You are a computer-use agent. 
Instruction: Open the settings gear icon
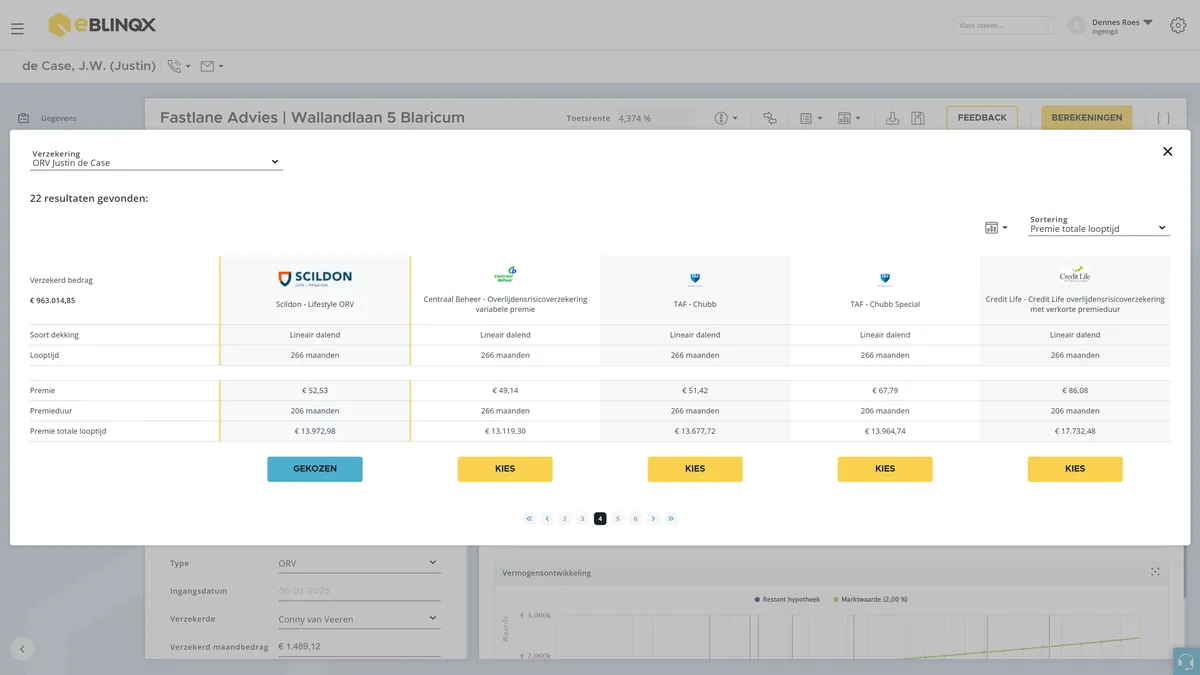(1178, 26)
